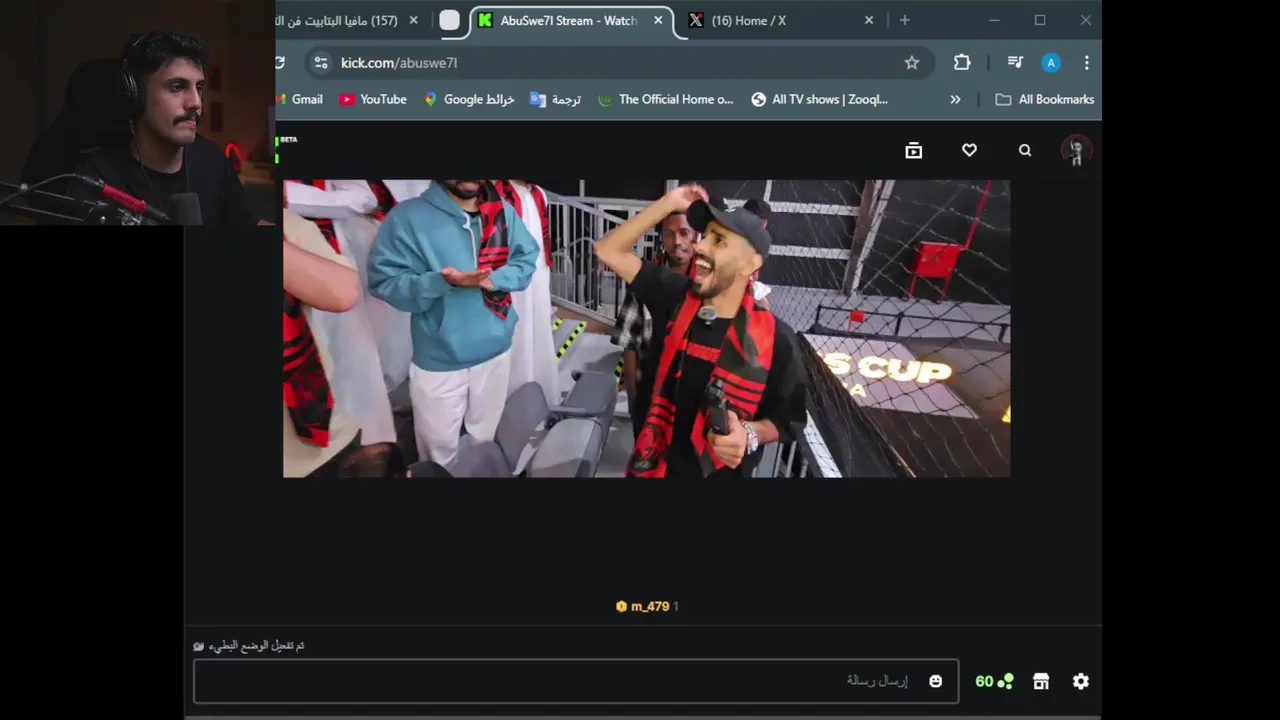Click the stream video player

[x=646, y=328]
